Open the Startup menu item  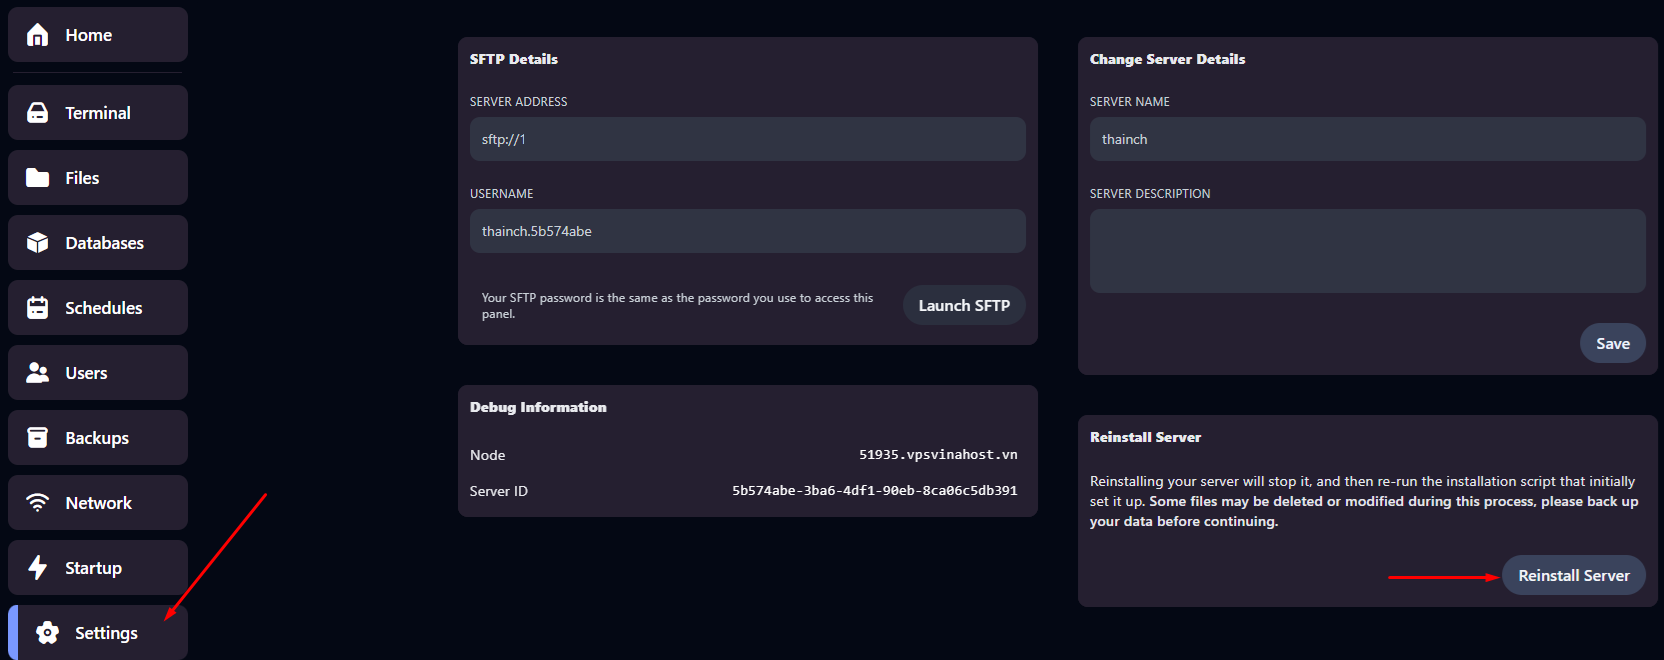click(x=94, y=568)
